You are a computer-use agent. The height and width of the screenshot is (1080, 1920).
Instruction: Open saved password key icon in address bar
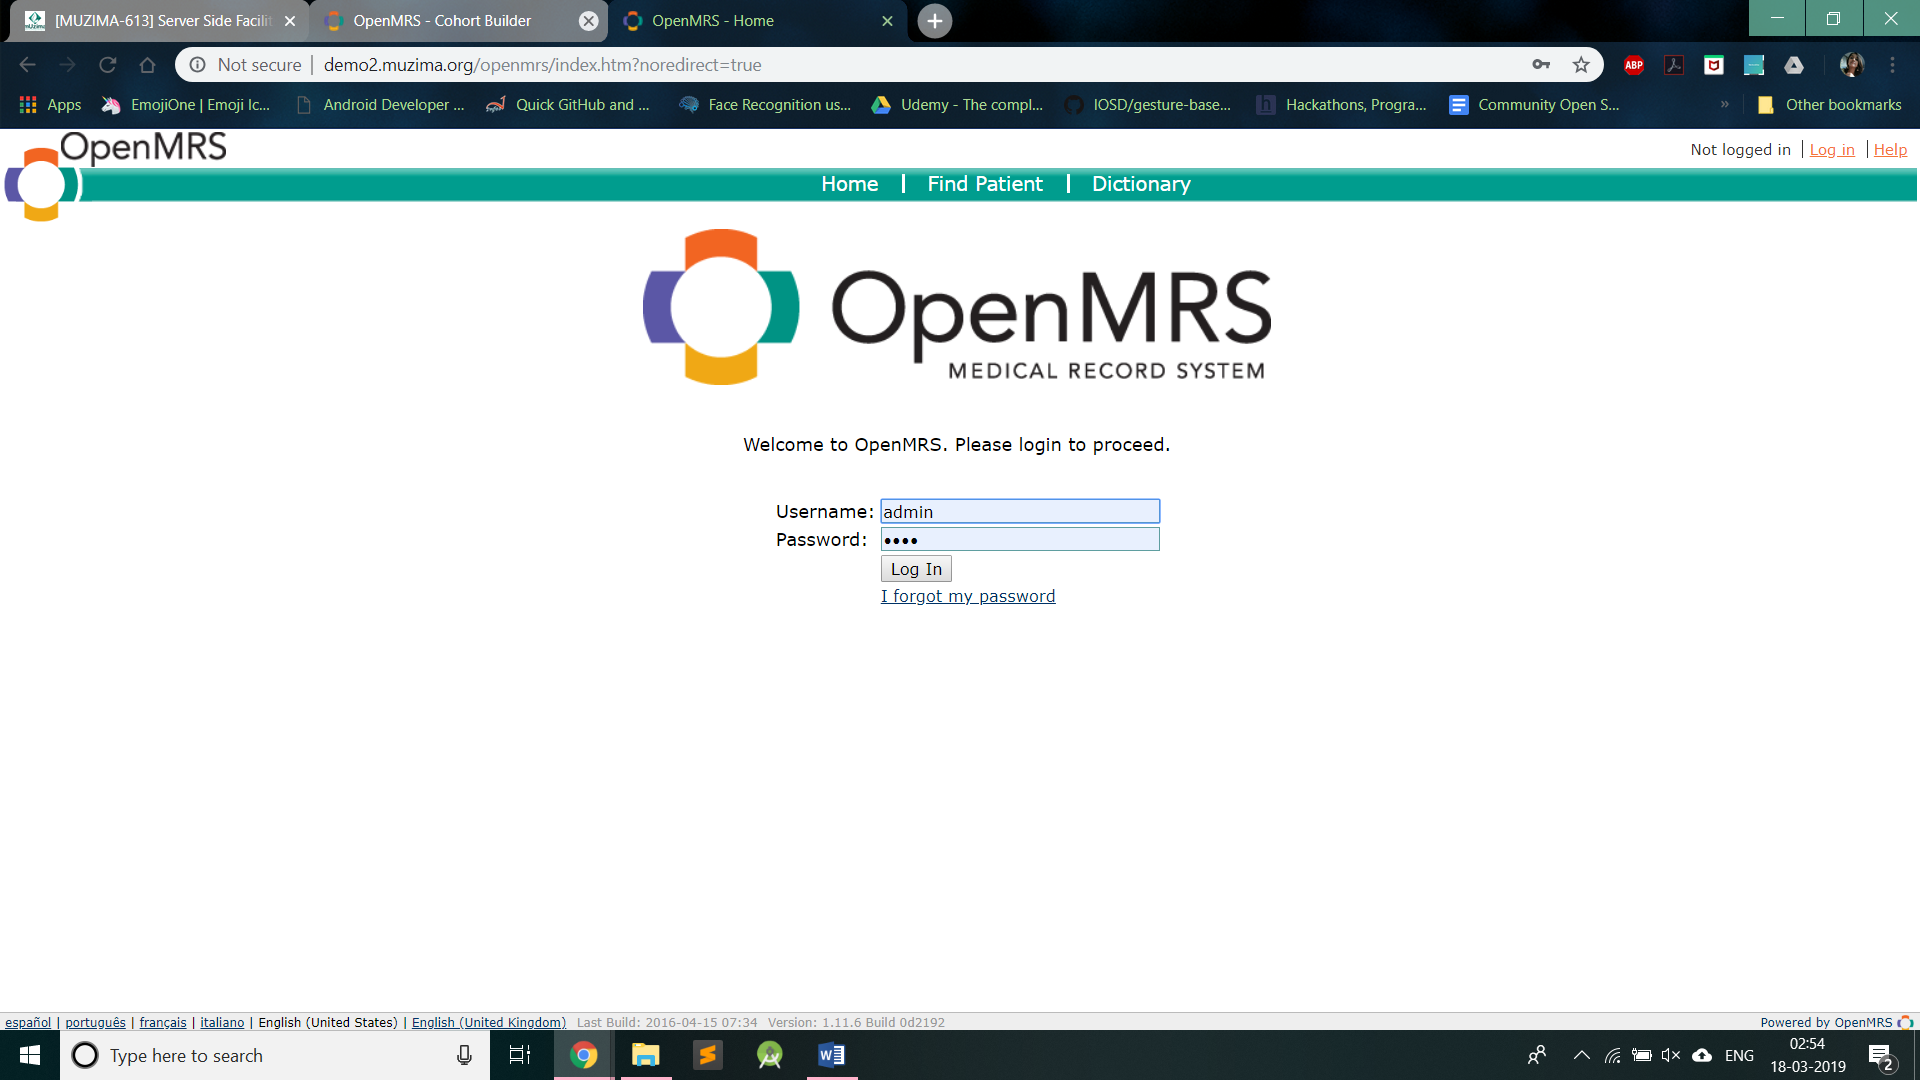[1541, 65]
